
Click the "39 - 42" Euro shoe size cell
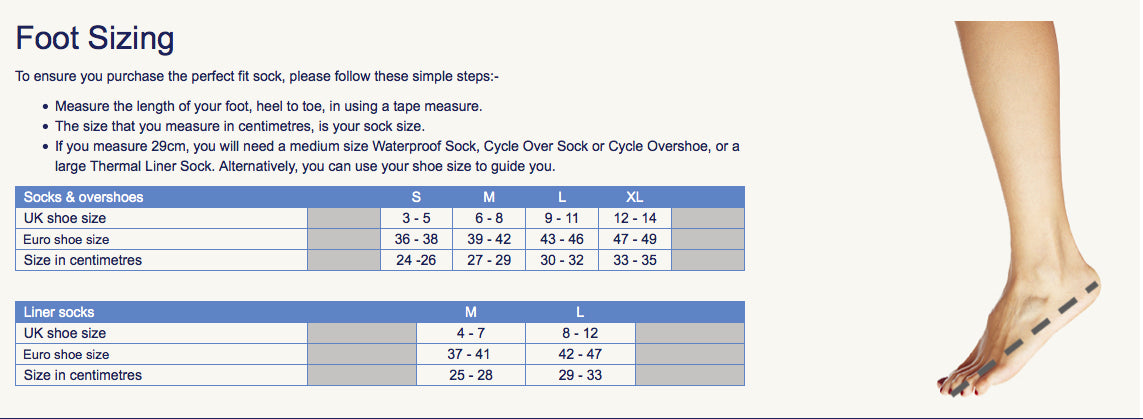click(489, 239)
